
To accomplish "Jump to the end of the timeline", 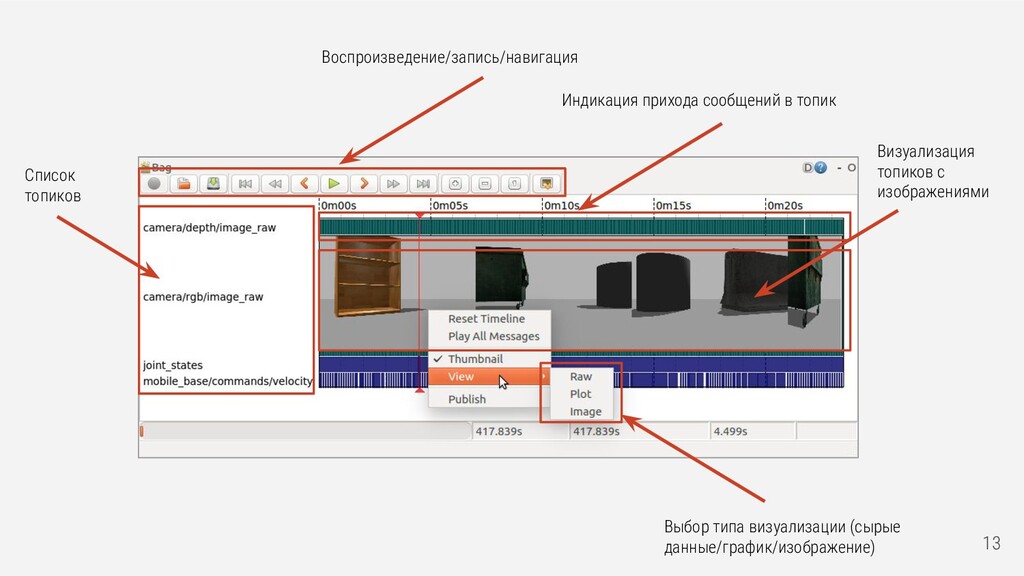I will (423, 184).
